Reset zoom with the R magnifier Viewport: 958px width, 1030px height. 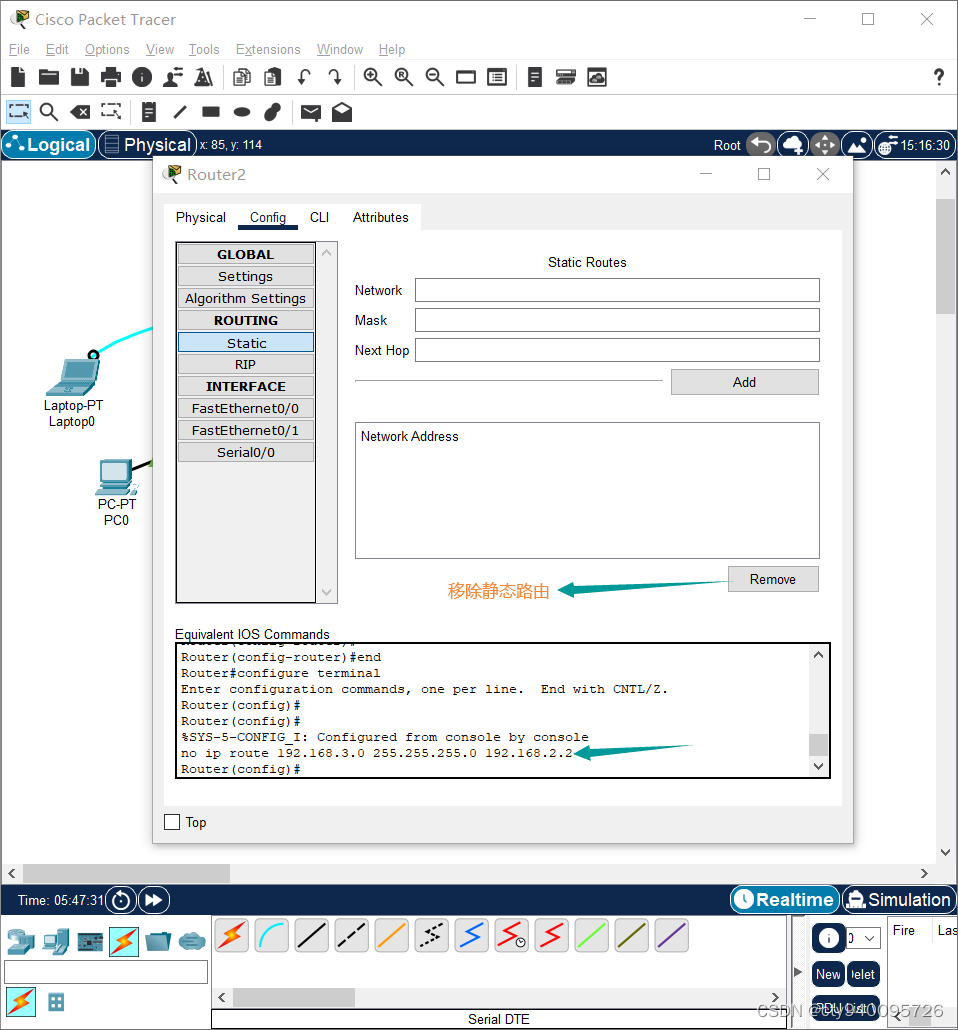click(403, 78)
